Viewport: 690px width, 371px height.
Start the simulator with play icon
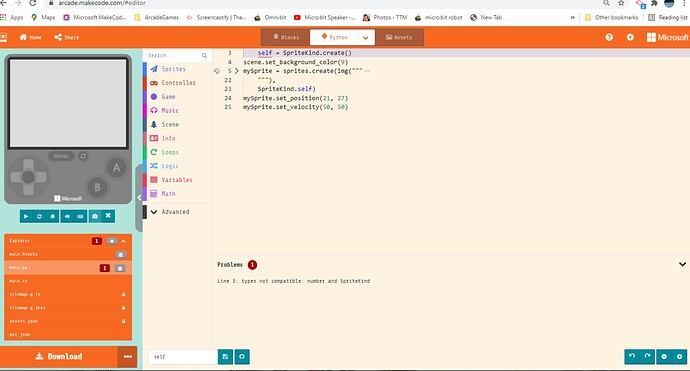click(x=26, y=216)
